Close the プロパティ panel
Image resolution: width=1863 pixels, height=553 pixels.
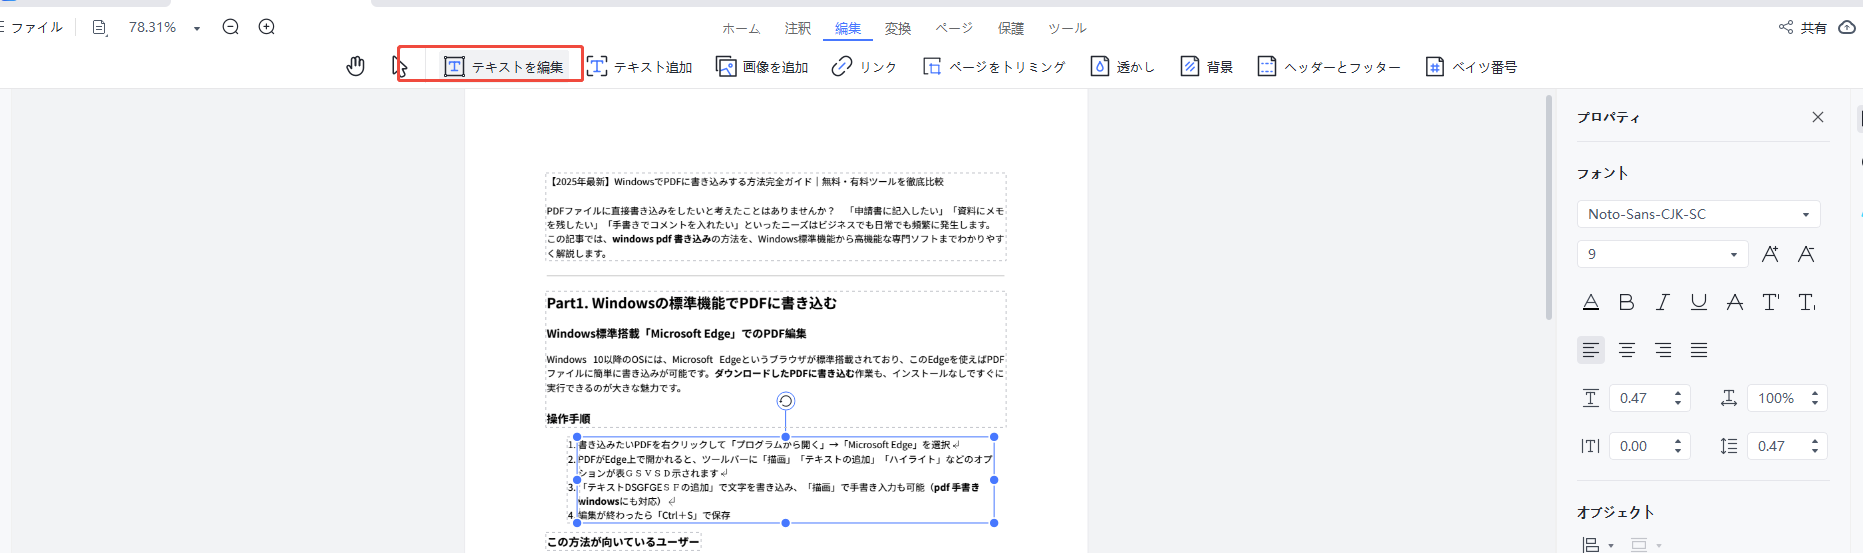(x=1818, y=117)
